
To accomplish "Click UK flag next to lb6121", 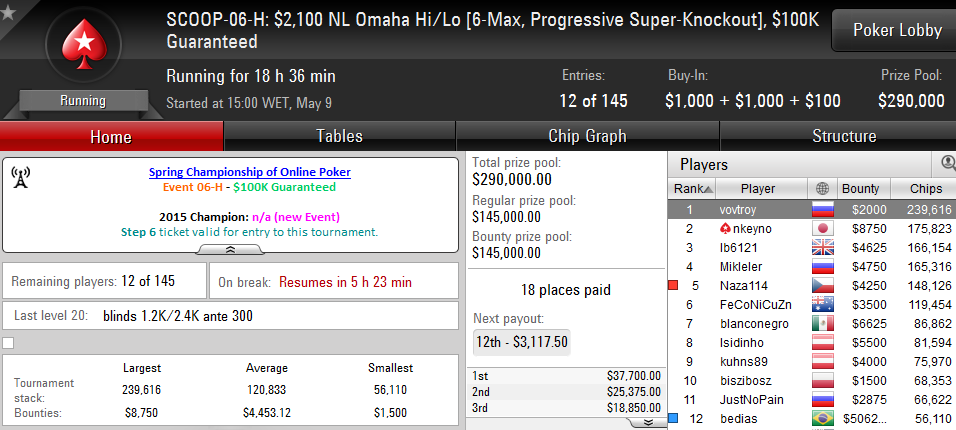I will (x=822, y=248).
